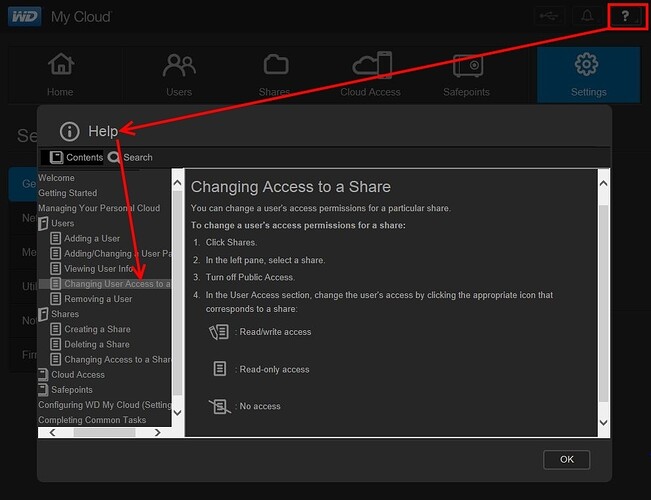The image size is (651, 500).
Task: Click the page icon beside Removing a User
Action: click(x=56, y=299)
